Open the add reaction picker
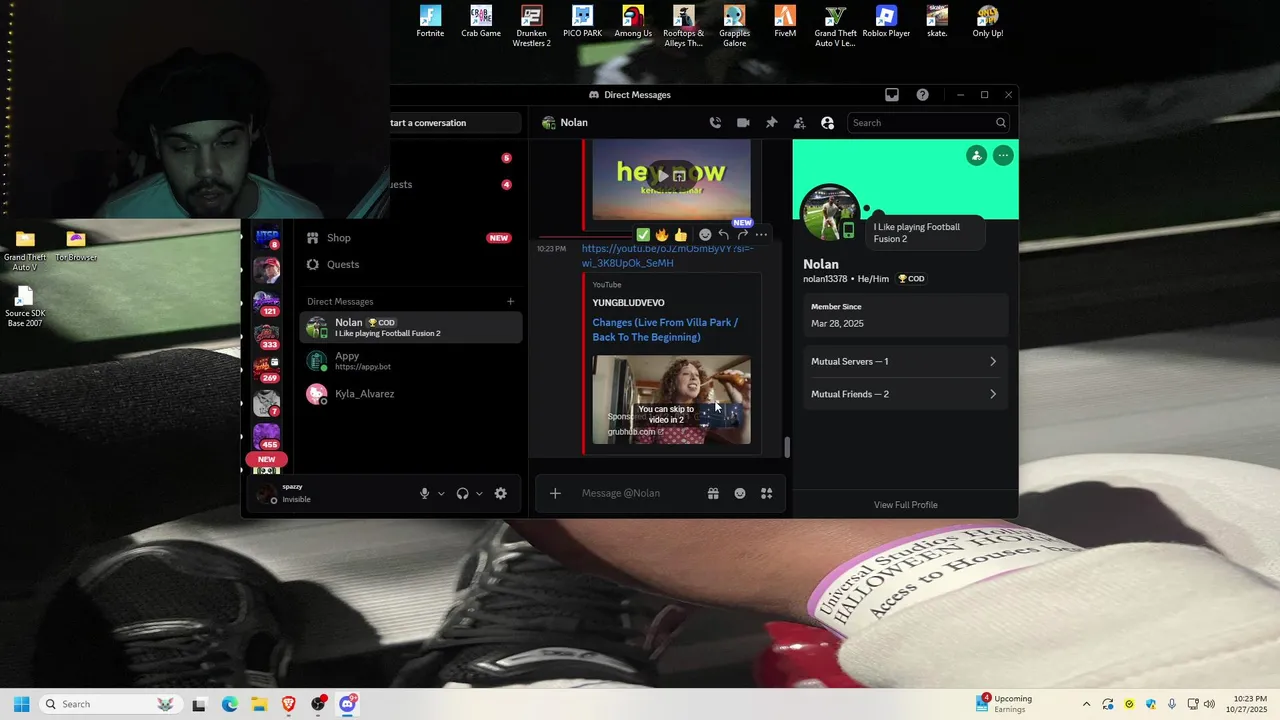The height and width of the screenshot is (720, 1280). (705, 235)
